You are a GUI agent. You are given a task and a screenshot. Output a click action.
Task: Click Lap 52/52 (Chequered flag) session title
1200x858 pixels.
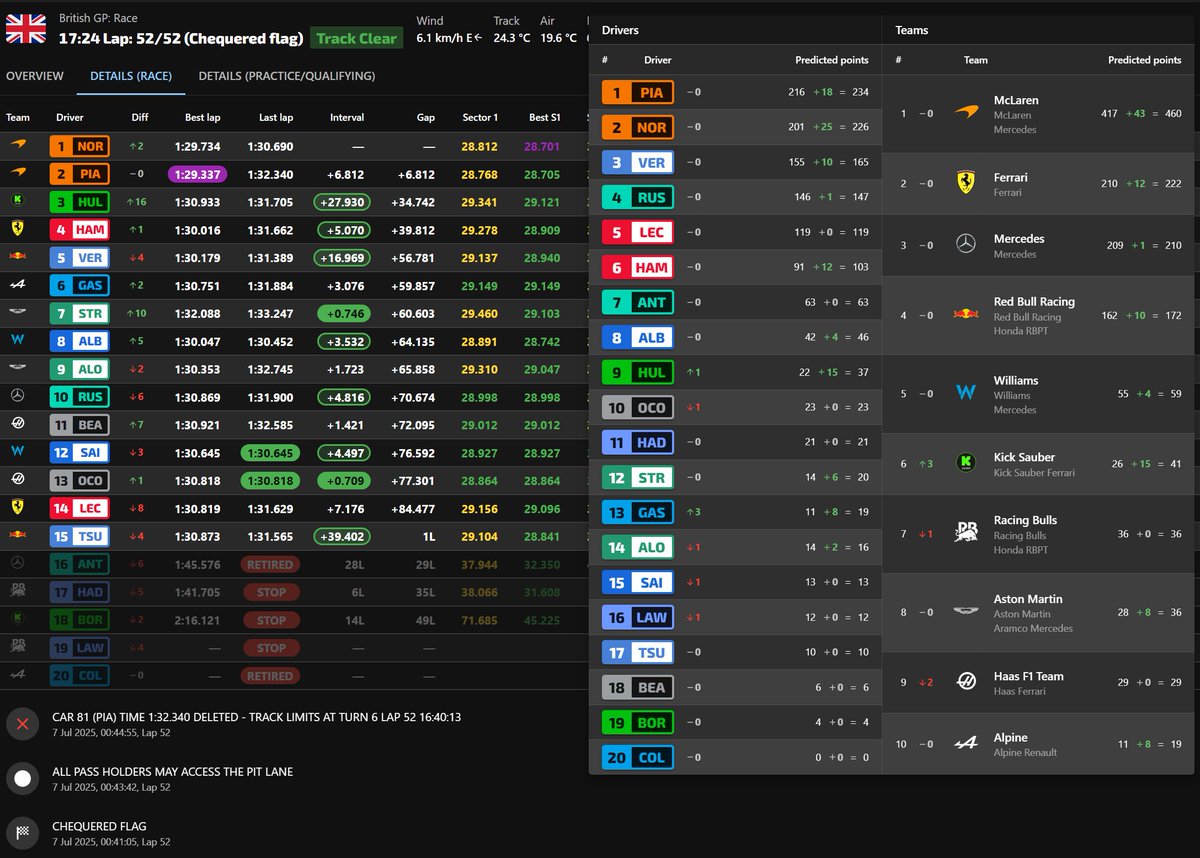[180, 39]
